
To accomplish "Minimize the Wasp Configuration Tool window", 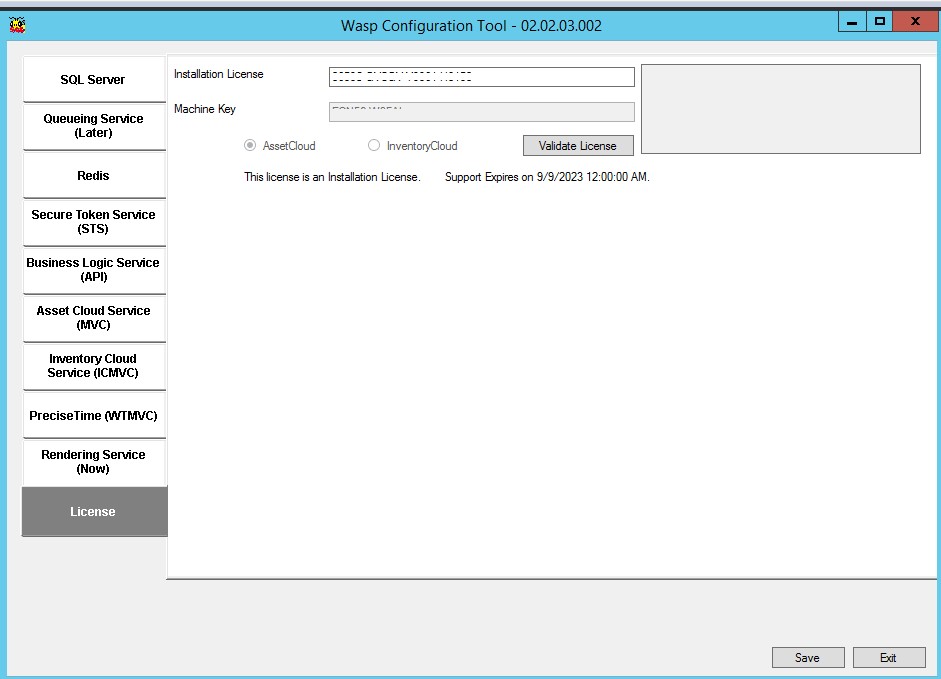I will coord(852,21).
